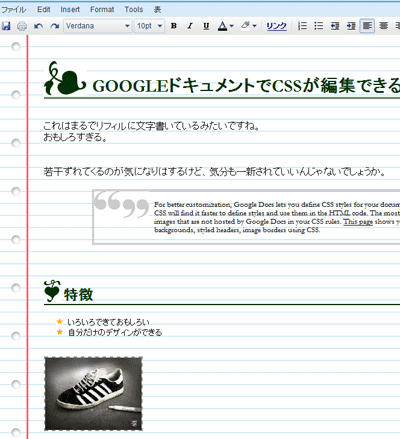The image size is (400, 439).
Task: Click the GOOGLEドキュメントでCSSが編集できる heading
Action: coord(246,86)
